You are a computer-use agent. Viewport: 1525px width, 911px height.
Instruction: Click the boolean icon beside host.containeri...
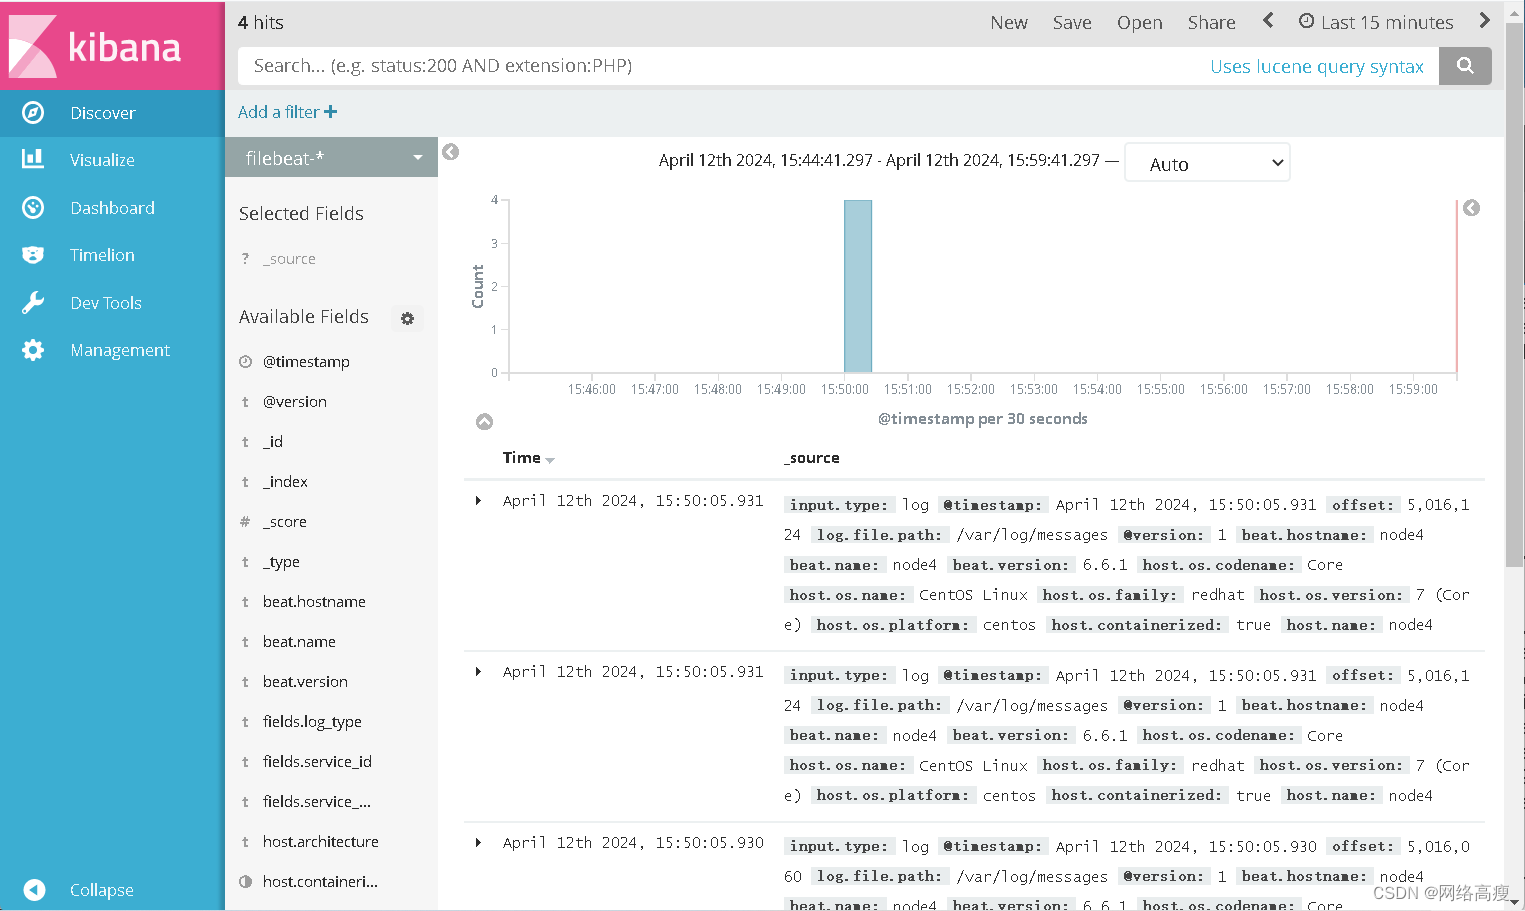pos(245,881)
